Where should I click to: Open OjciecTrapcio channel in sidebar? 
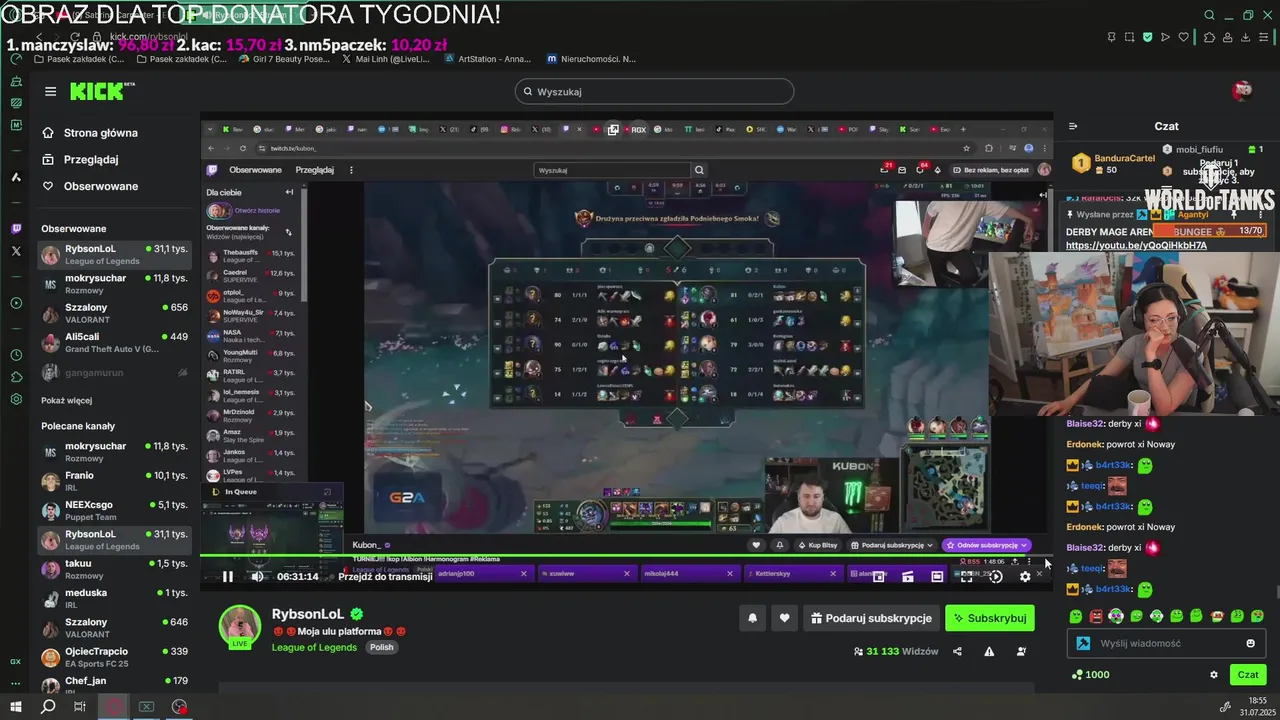(x=114, y=657)
